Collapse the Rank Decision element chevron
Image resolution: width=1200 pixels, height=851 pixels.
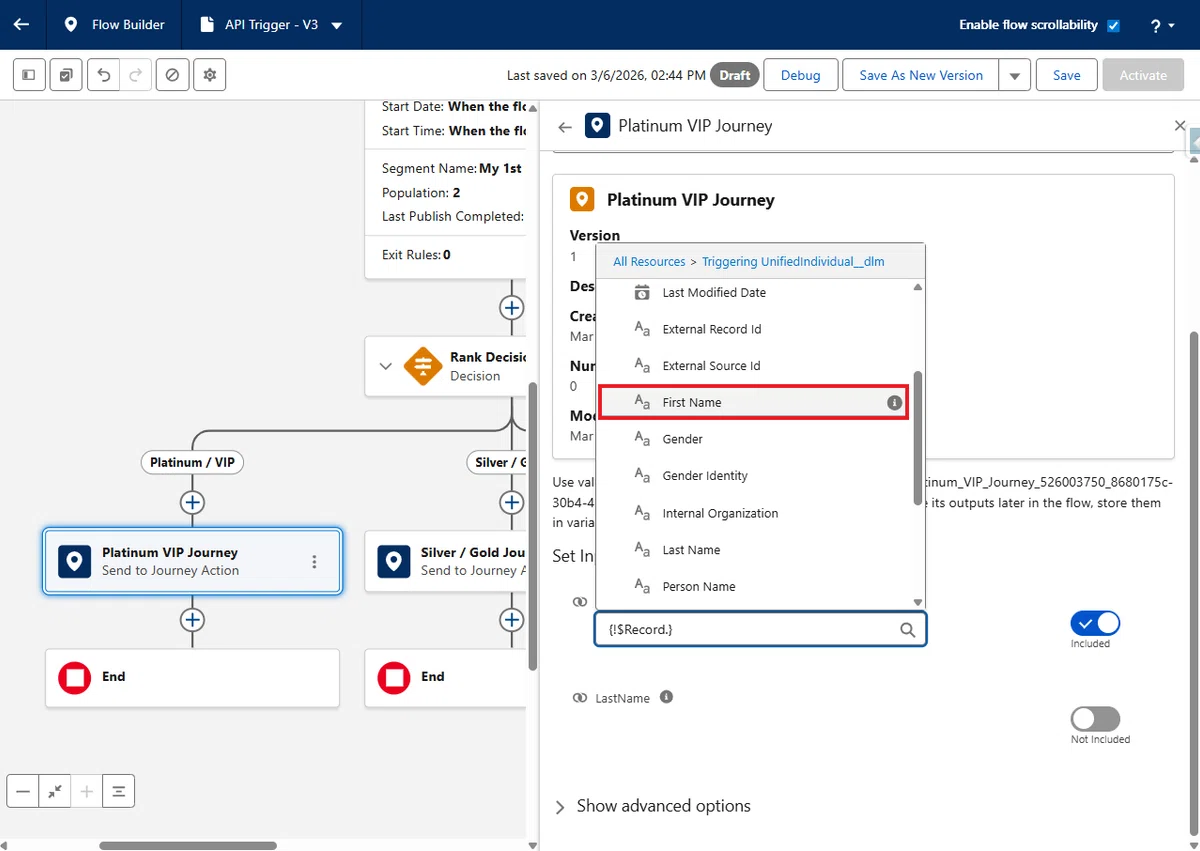click(385, 366)
